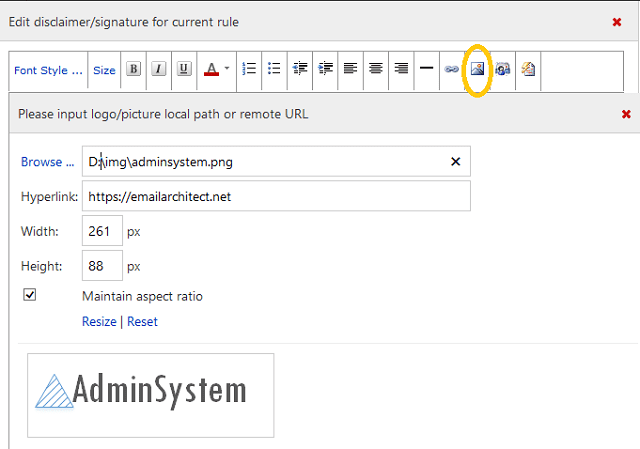640x449 pixels.
Task: Insert horizontal line
Action: tap(427, 68)
